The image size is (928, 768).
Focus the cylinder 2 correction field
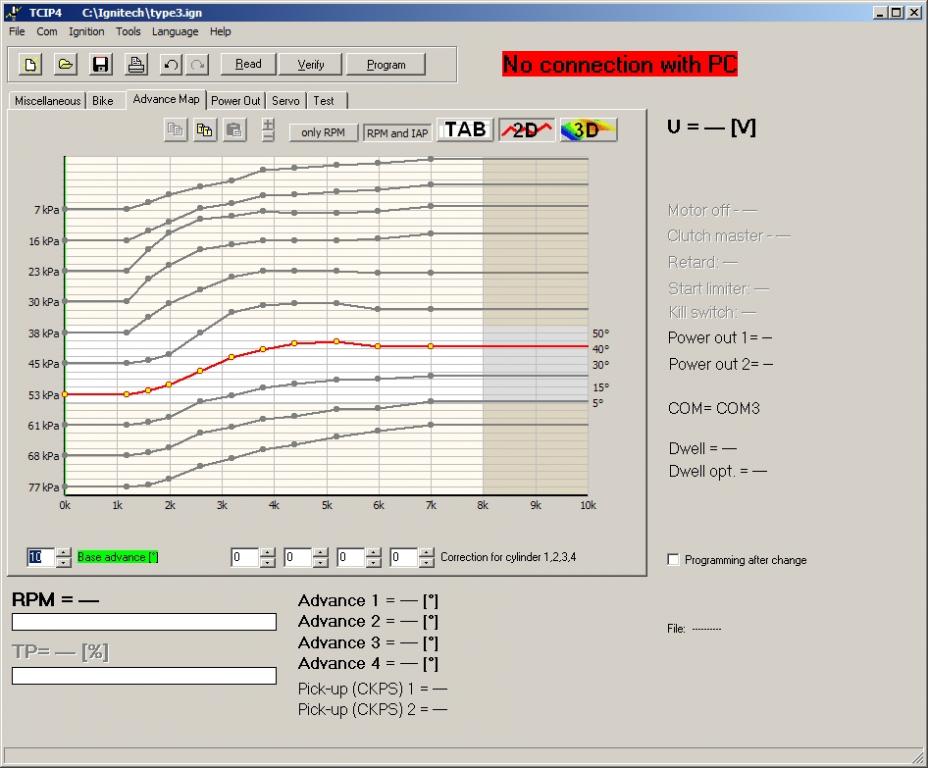point(298,557)
